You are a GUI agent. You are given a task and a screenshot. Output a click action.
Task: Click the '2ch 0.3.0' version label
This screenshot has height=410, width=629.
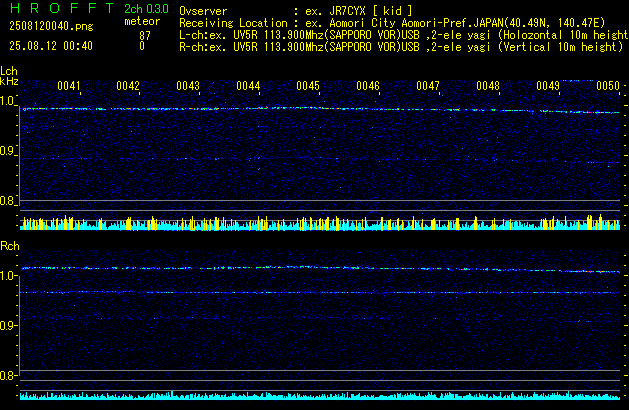146,9
